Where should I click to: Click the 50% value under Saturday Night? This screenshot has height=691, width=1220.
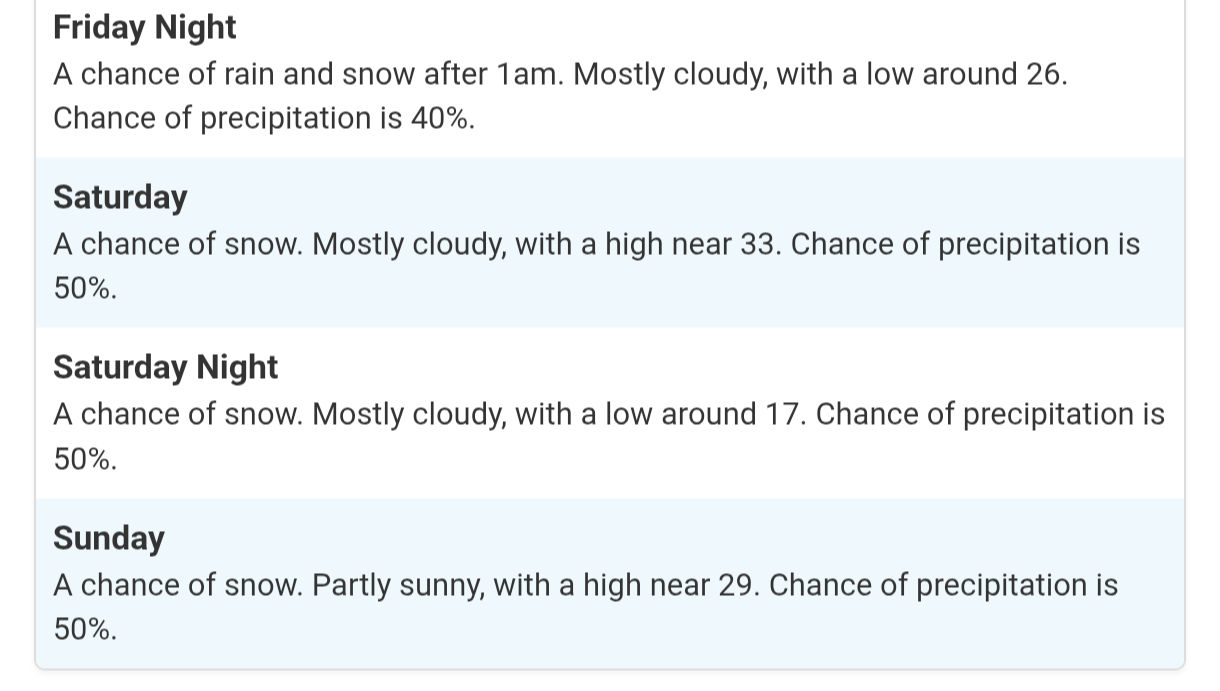pos(85,459)
